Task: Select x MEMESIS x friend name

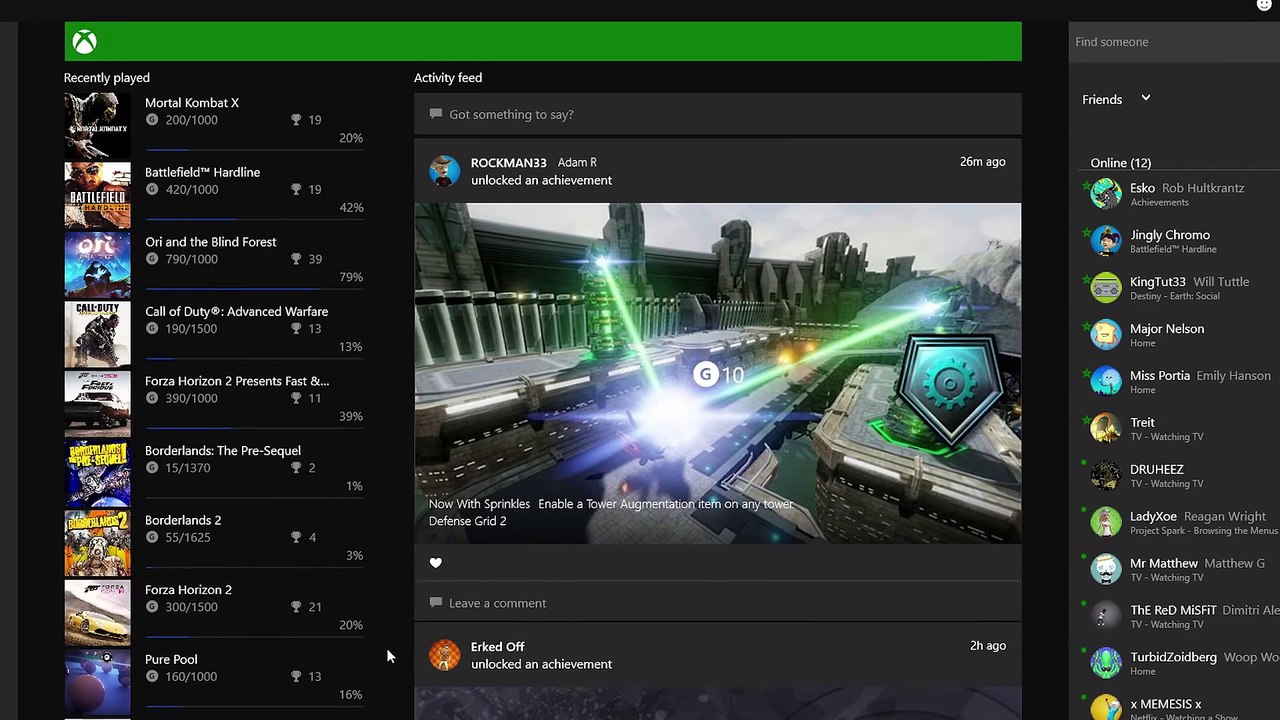Action: pyautogui.click(x=1166, y=704)
